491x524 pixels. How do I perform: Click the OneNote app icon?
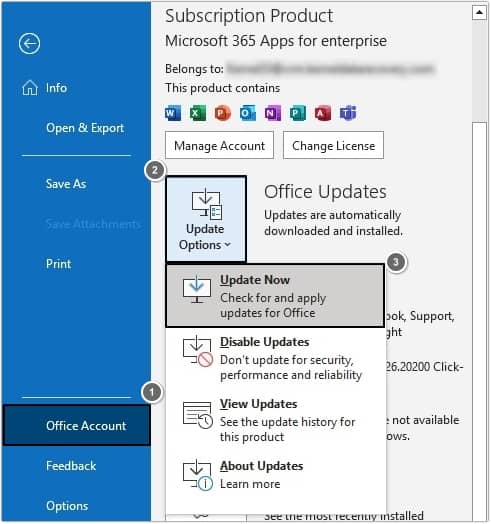point(273,113)
